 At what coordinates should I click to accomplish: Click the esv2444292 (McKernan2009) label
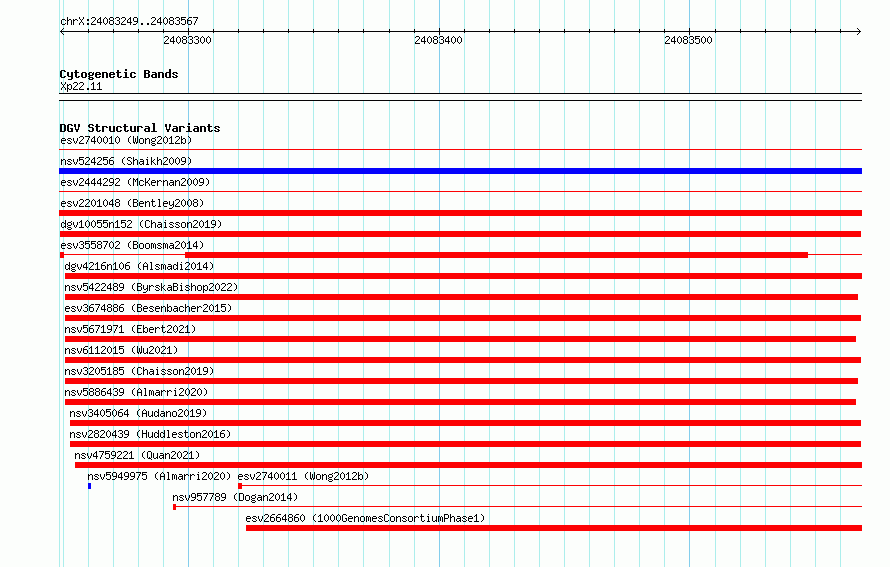pyautogui.click(x=135, y=182)
